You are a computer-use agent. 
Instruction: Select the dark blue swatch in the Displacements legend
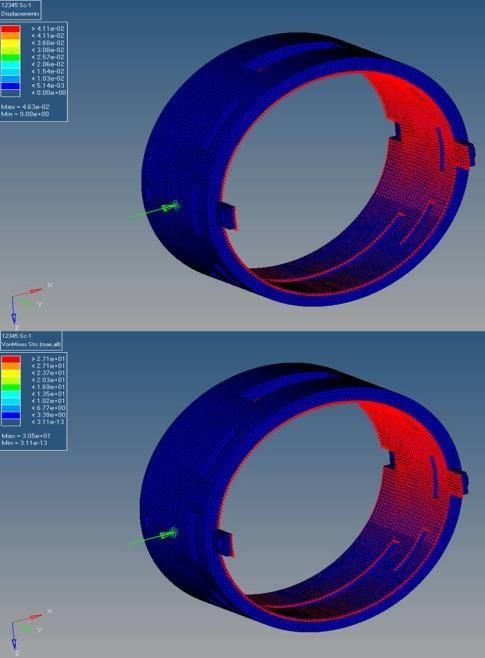[10, 86]
